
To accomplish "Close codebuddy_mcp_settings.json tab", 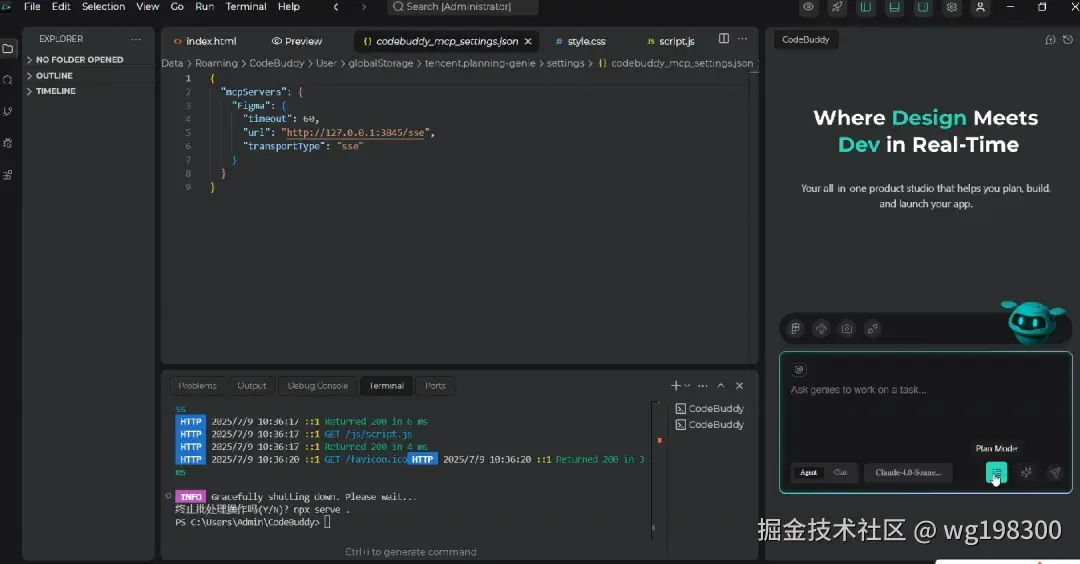I will coord(528,41).
